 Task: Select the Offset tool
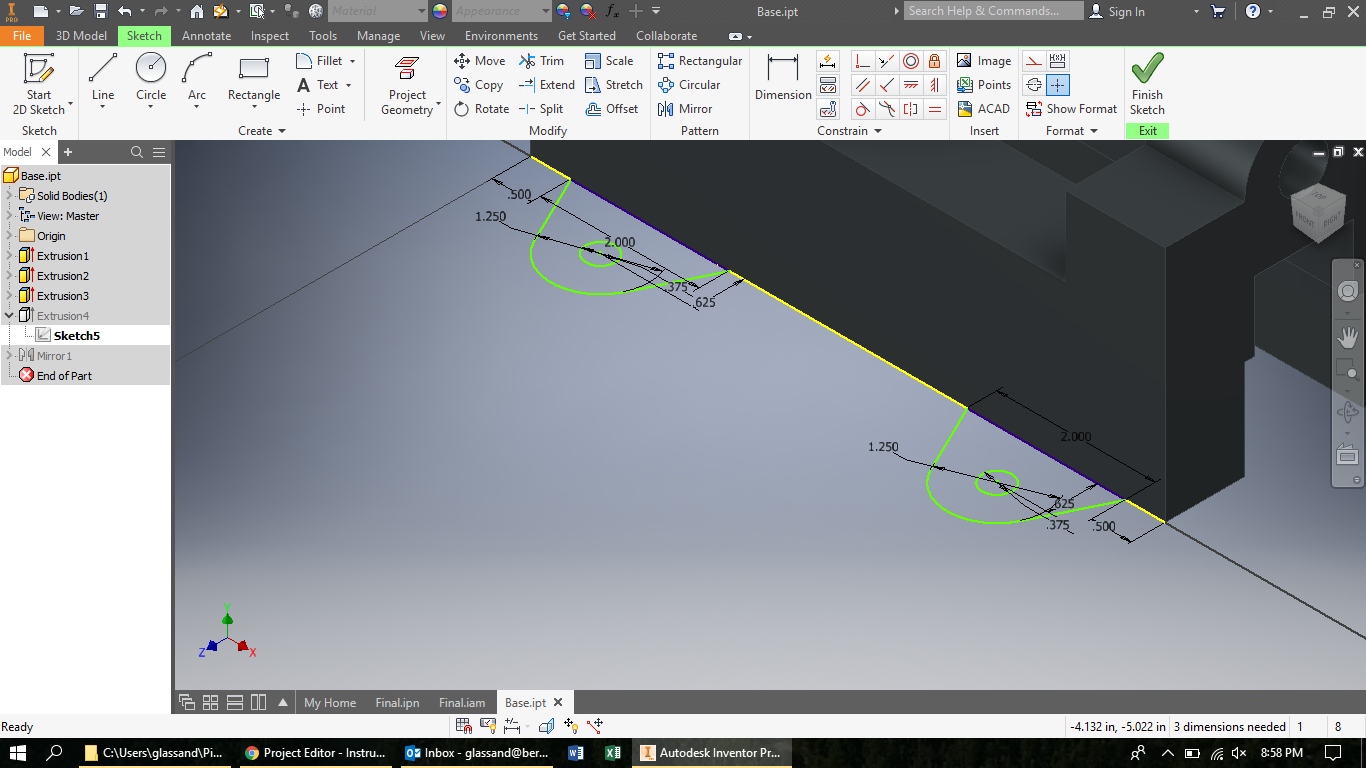(x=612, y=109)
